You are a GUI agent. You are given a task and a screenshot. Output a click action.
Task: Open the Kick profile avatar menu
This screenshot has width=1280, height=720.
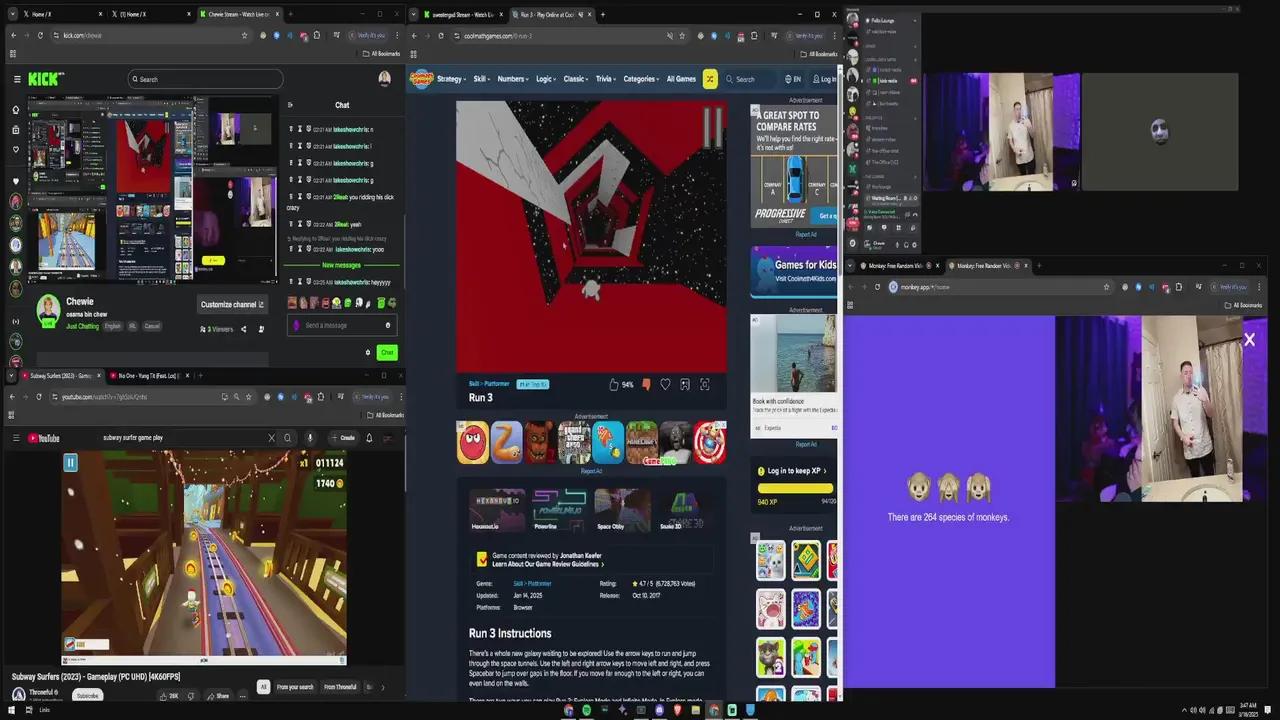tap(384, 79)
